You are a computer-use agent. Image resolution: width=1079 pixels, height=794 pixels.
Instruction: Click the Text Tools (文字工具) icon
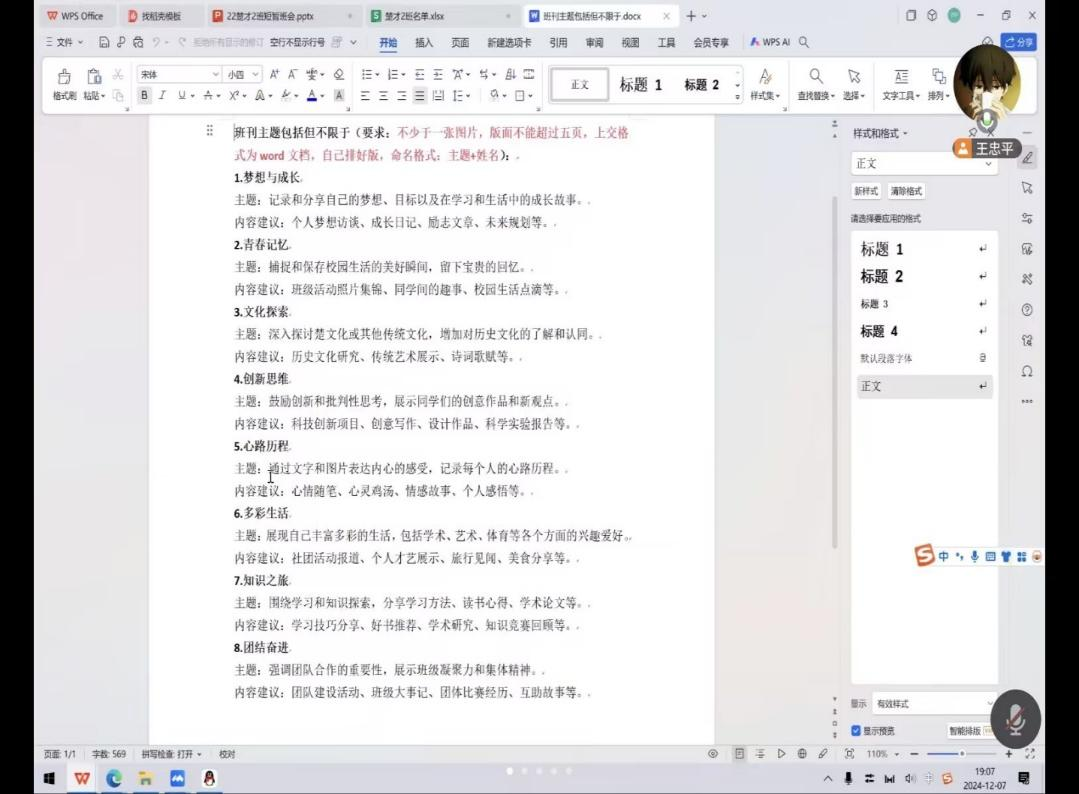pos(900,79)
